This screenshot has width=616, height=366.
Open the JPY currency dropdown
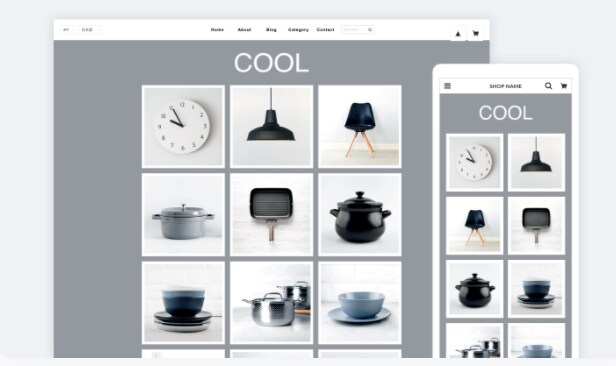pyautogui.click(x=68, y=29)
